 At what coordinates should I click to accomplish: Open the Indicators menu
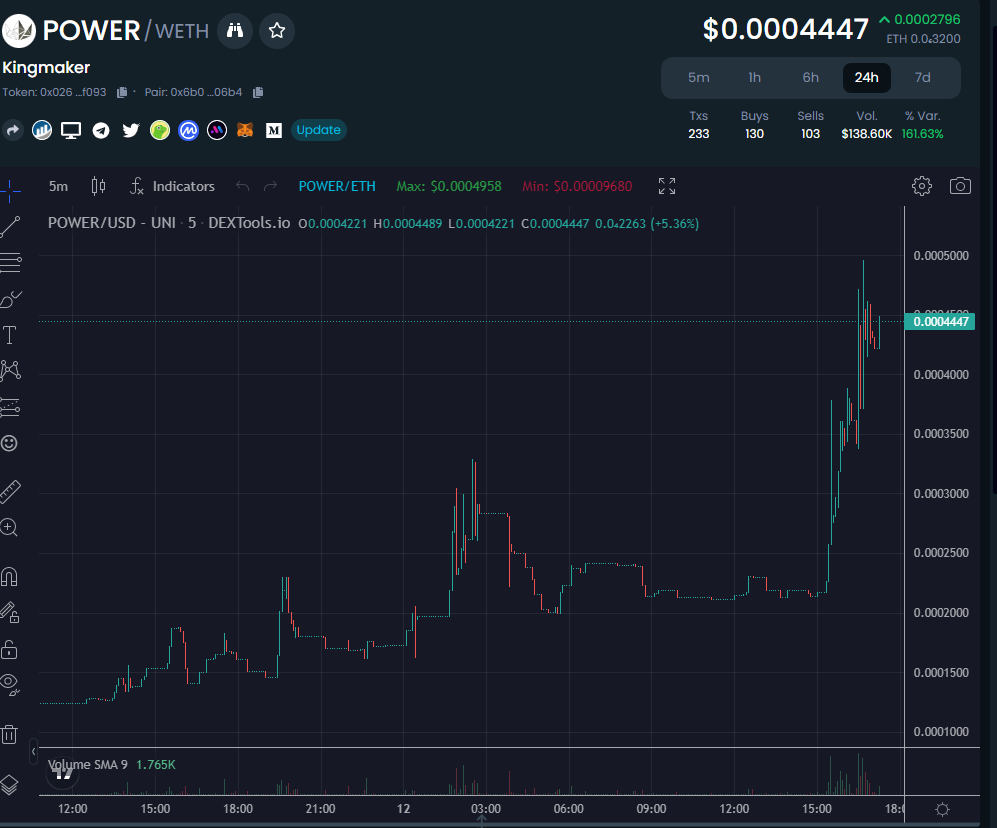pyautogui.click(x=172, y=186)
